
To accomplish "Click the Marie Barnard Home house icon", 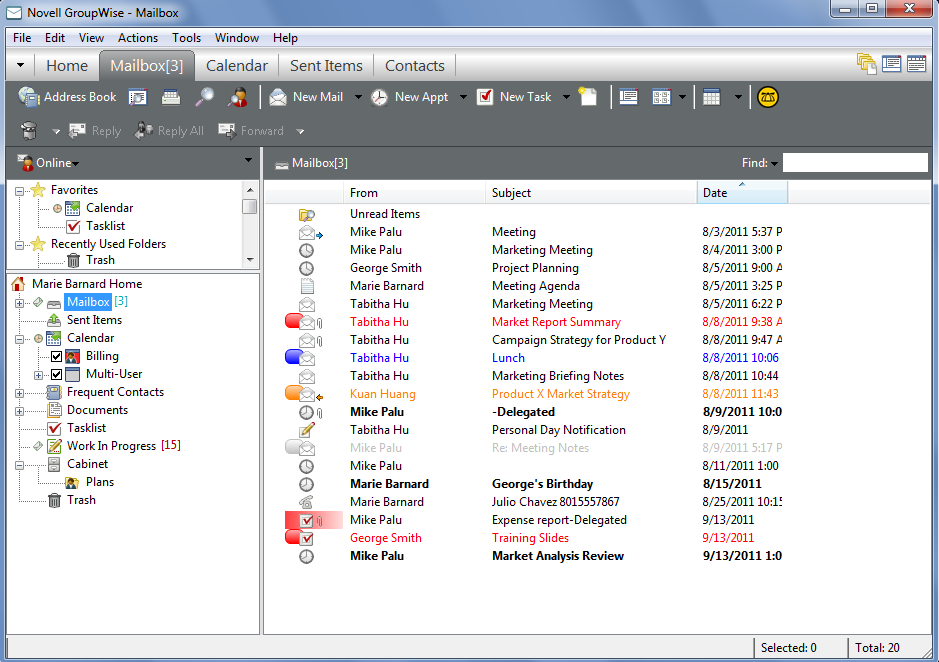I will [19, 284].
